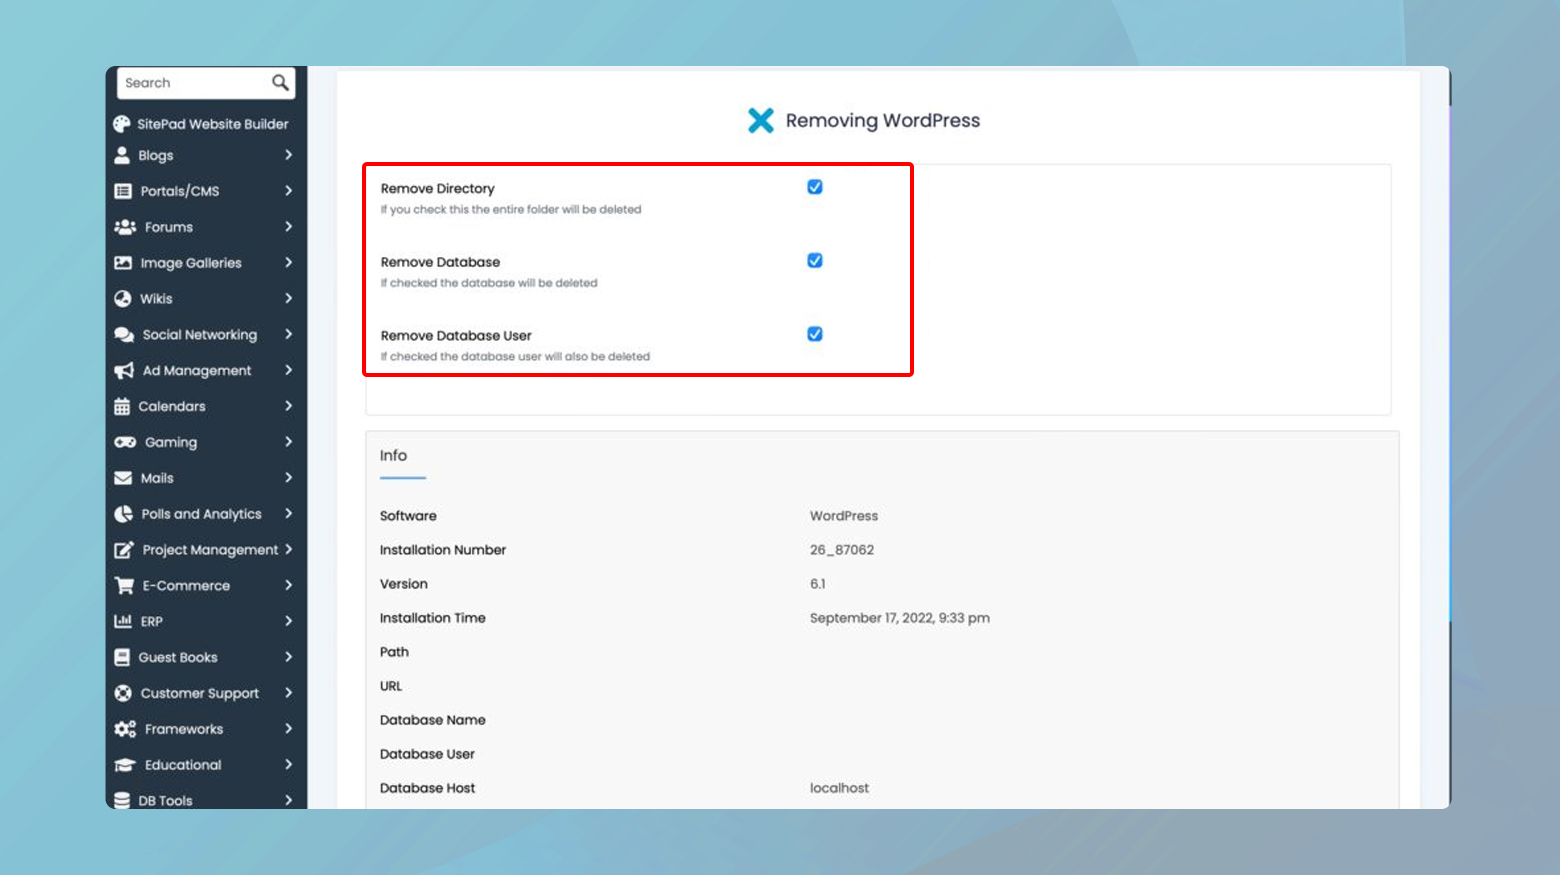Click the search magnifier icon

[x=278, y=82]
